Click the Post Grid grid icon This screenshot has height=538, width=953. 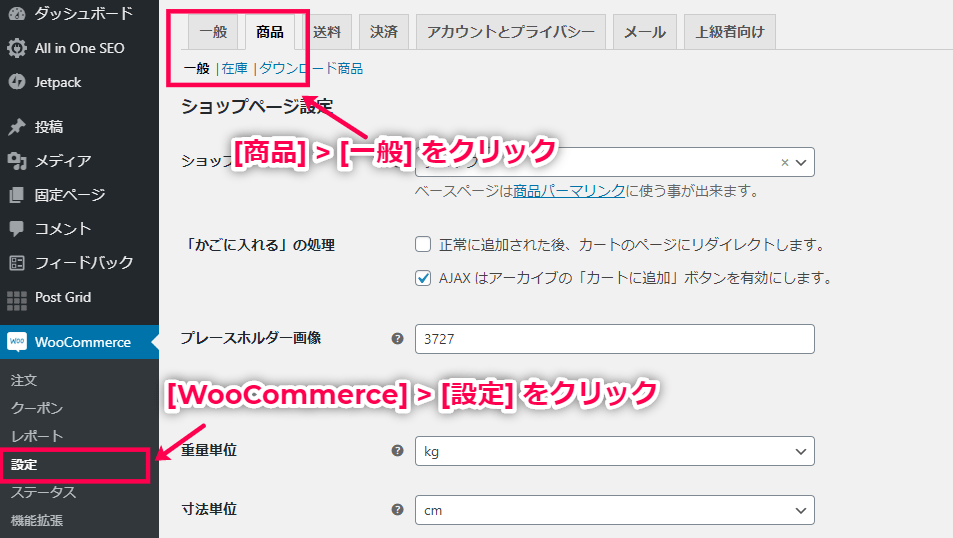pos(17,300)
